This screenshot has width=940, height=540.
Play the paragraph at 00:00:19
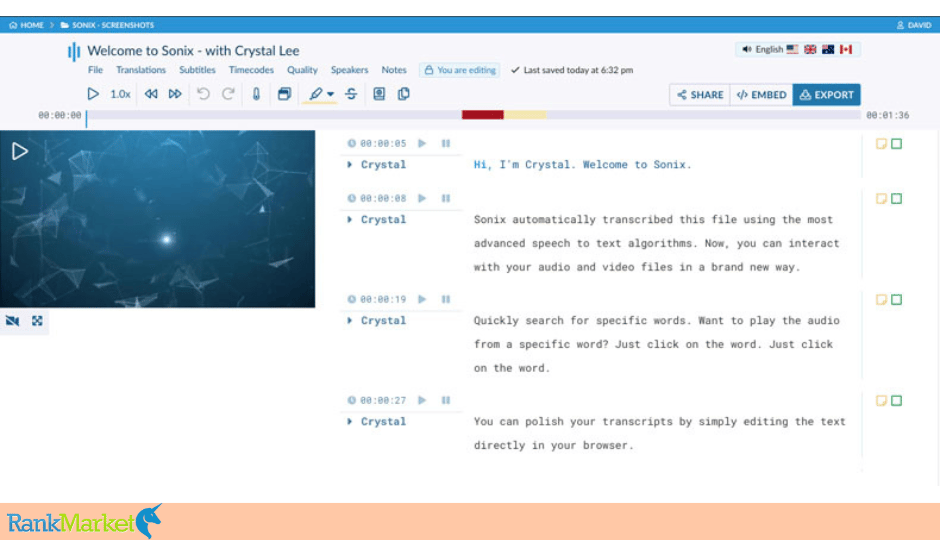422,299
